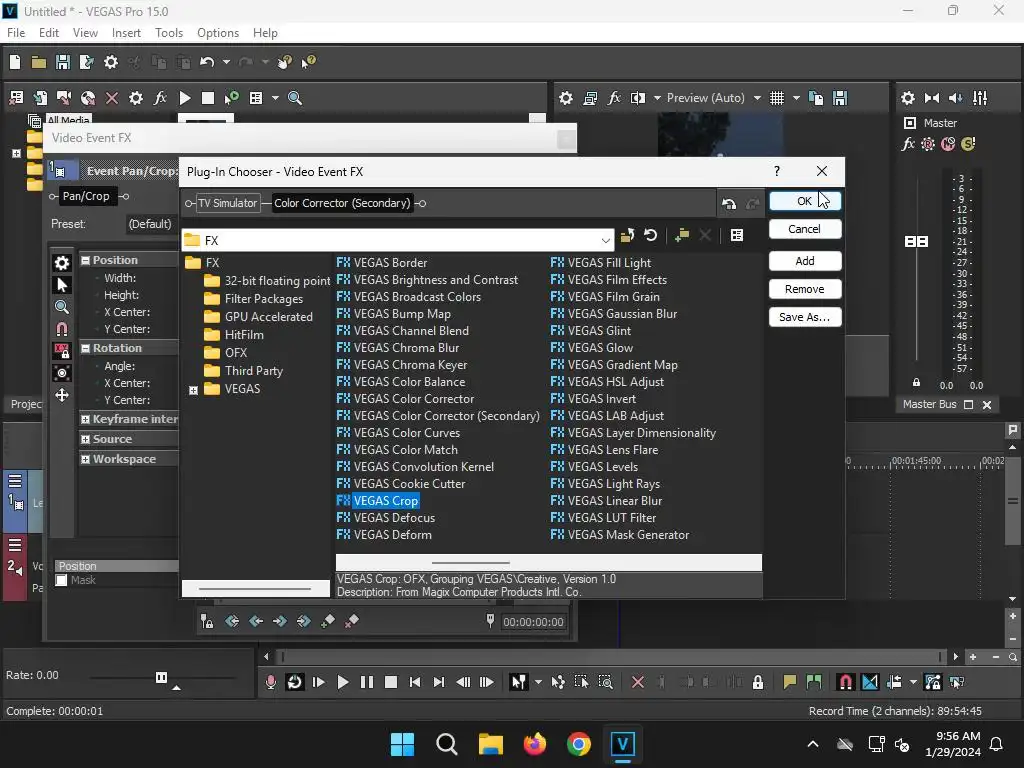Open Master bus audio properties gear
Screen dimensions: 1024x768
(x=908, y=98)
